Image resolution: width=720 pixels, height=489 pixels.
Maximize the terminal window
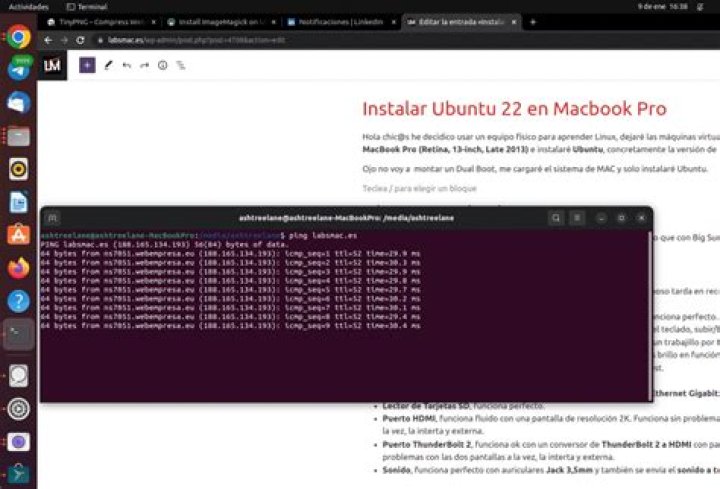pos(621,218)
